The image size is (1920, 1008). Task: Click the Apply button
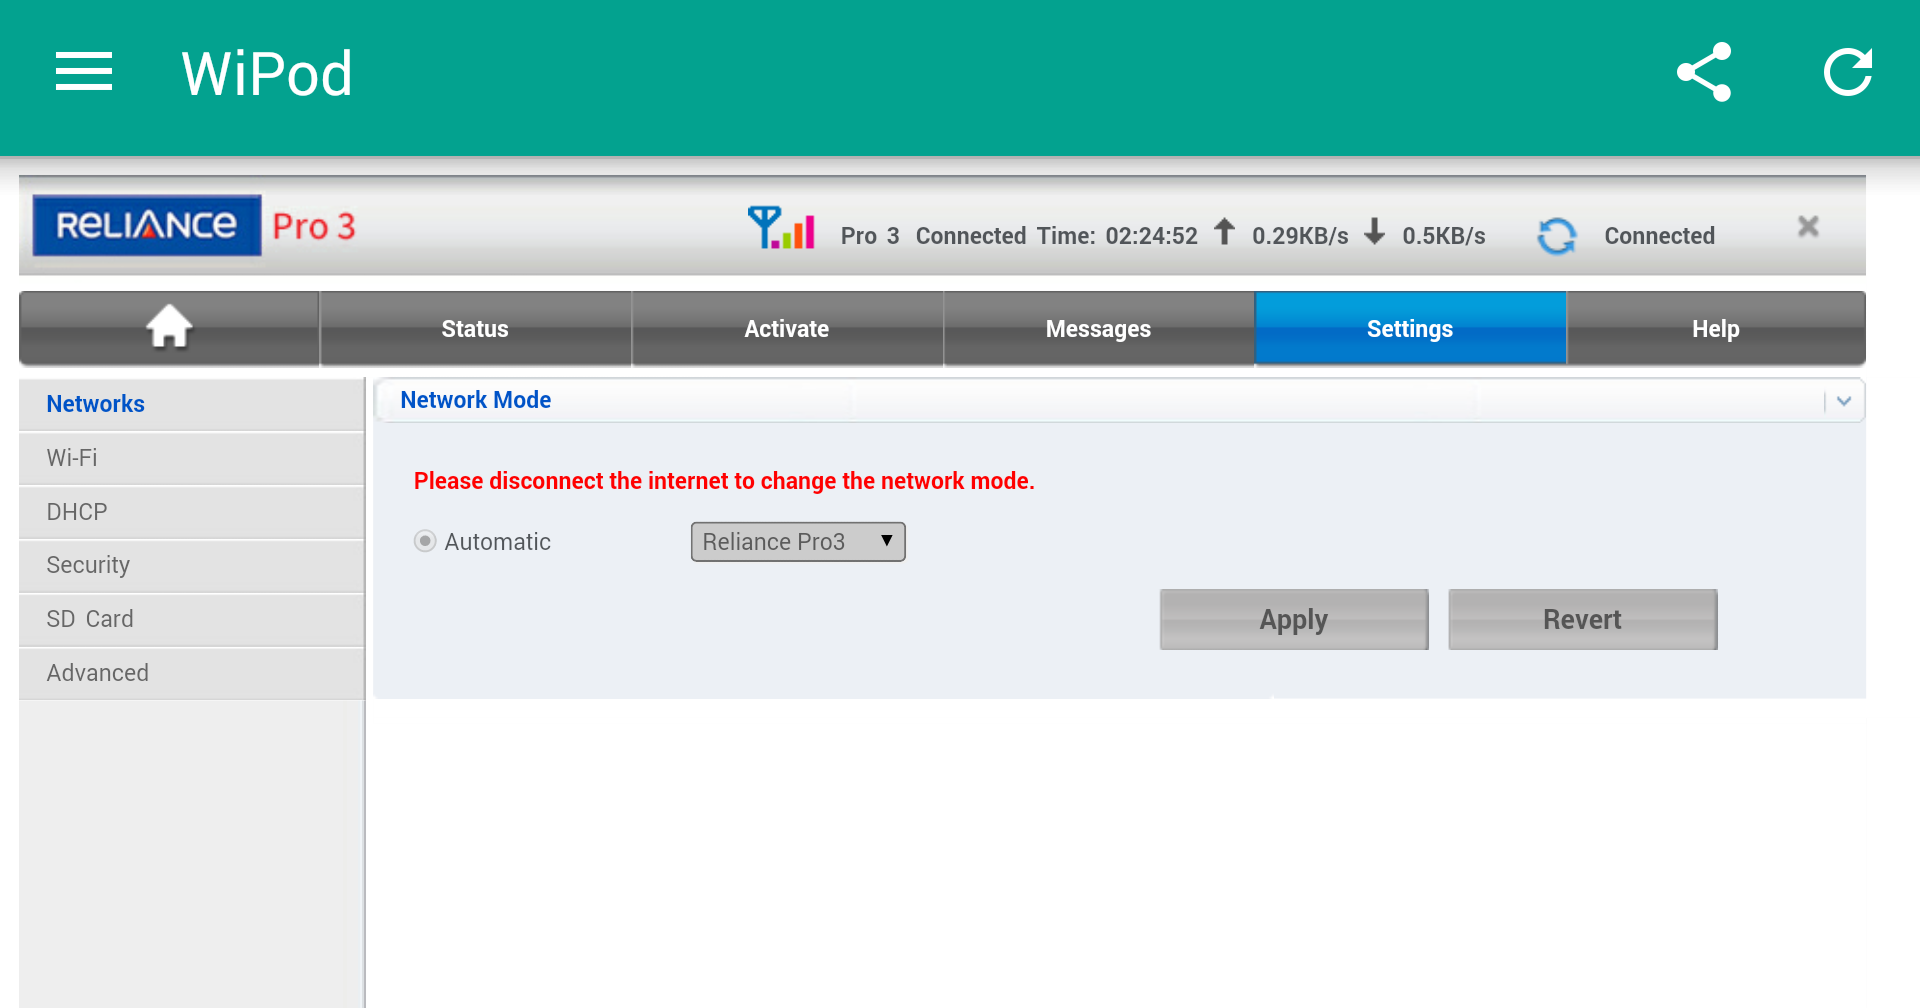pos(1294,619)
